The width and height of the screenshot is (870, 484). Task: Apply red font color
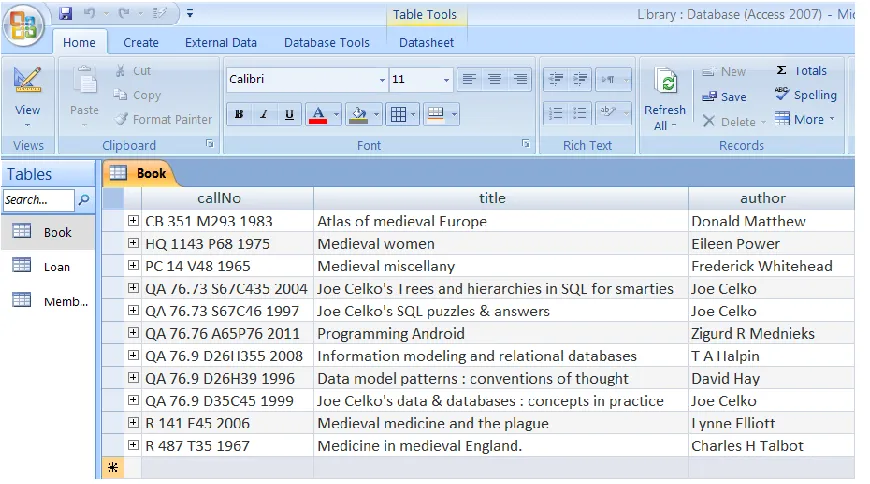pyautogui.click(x=317, y=114)
